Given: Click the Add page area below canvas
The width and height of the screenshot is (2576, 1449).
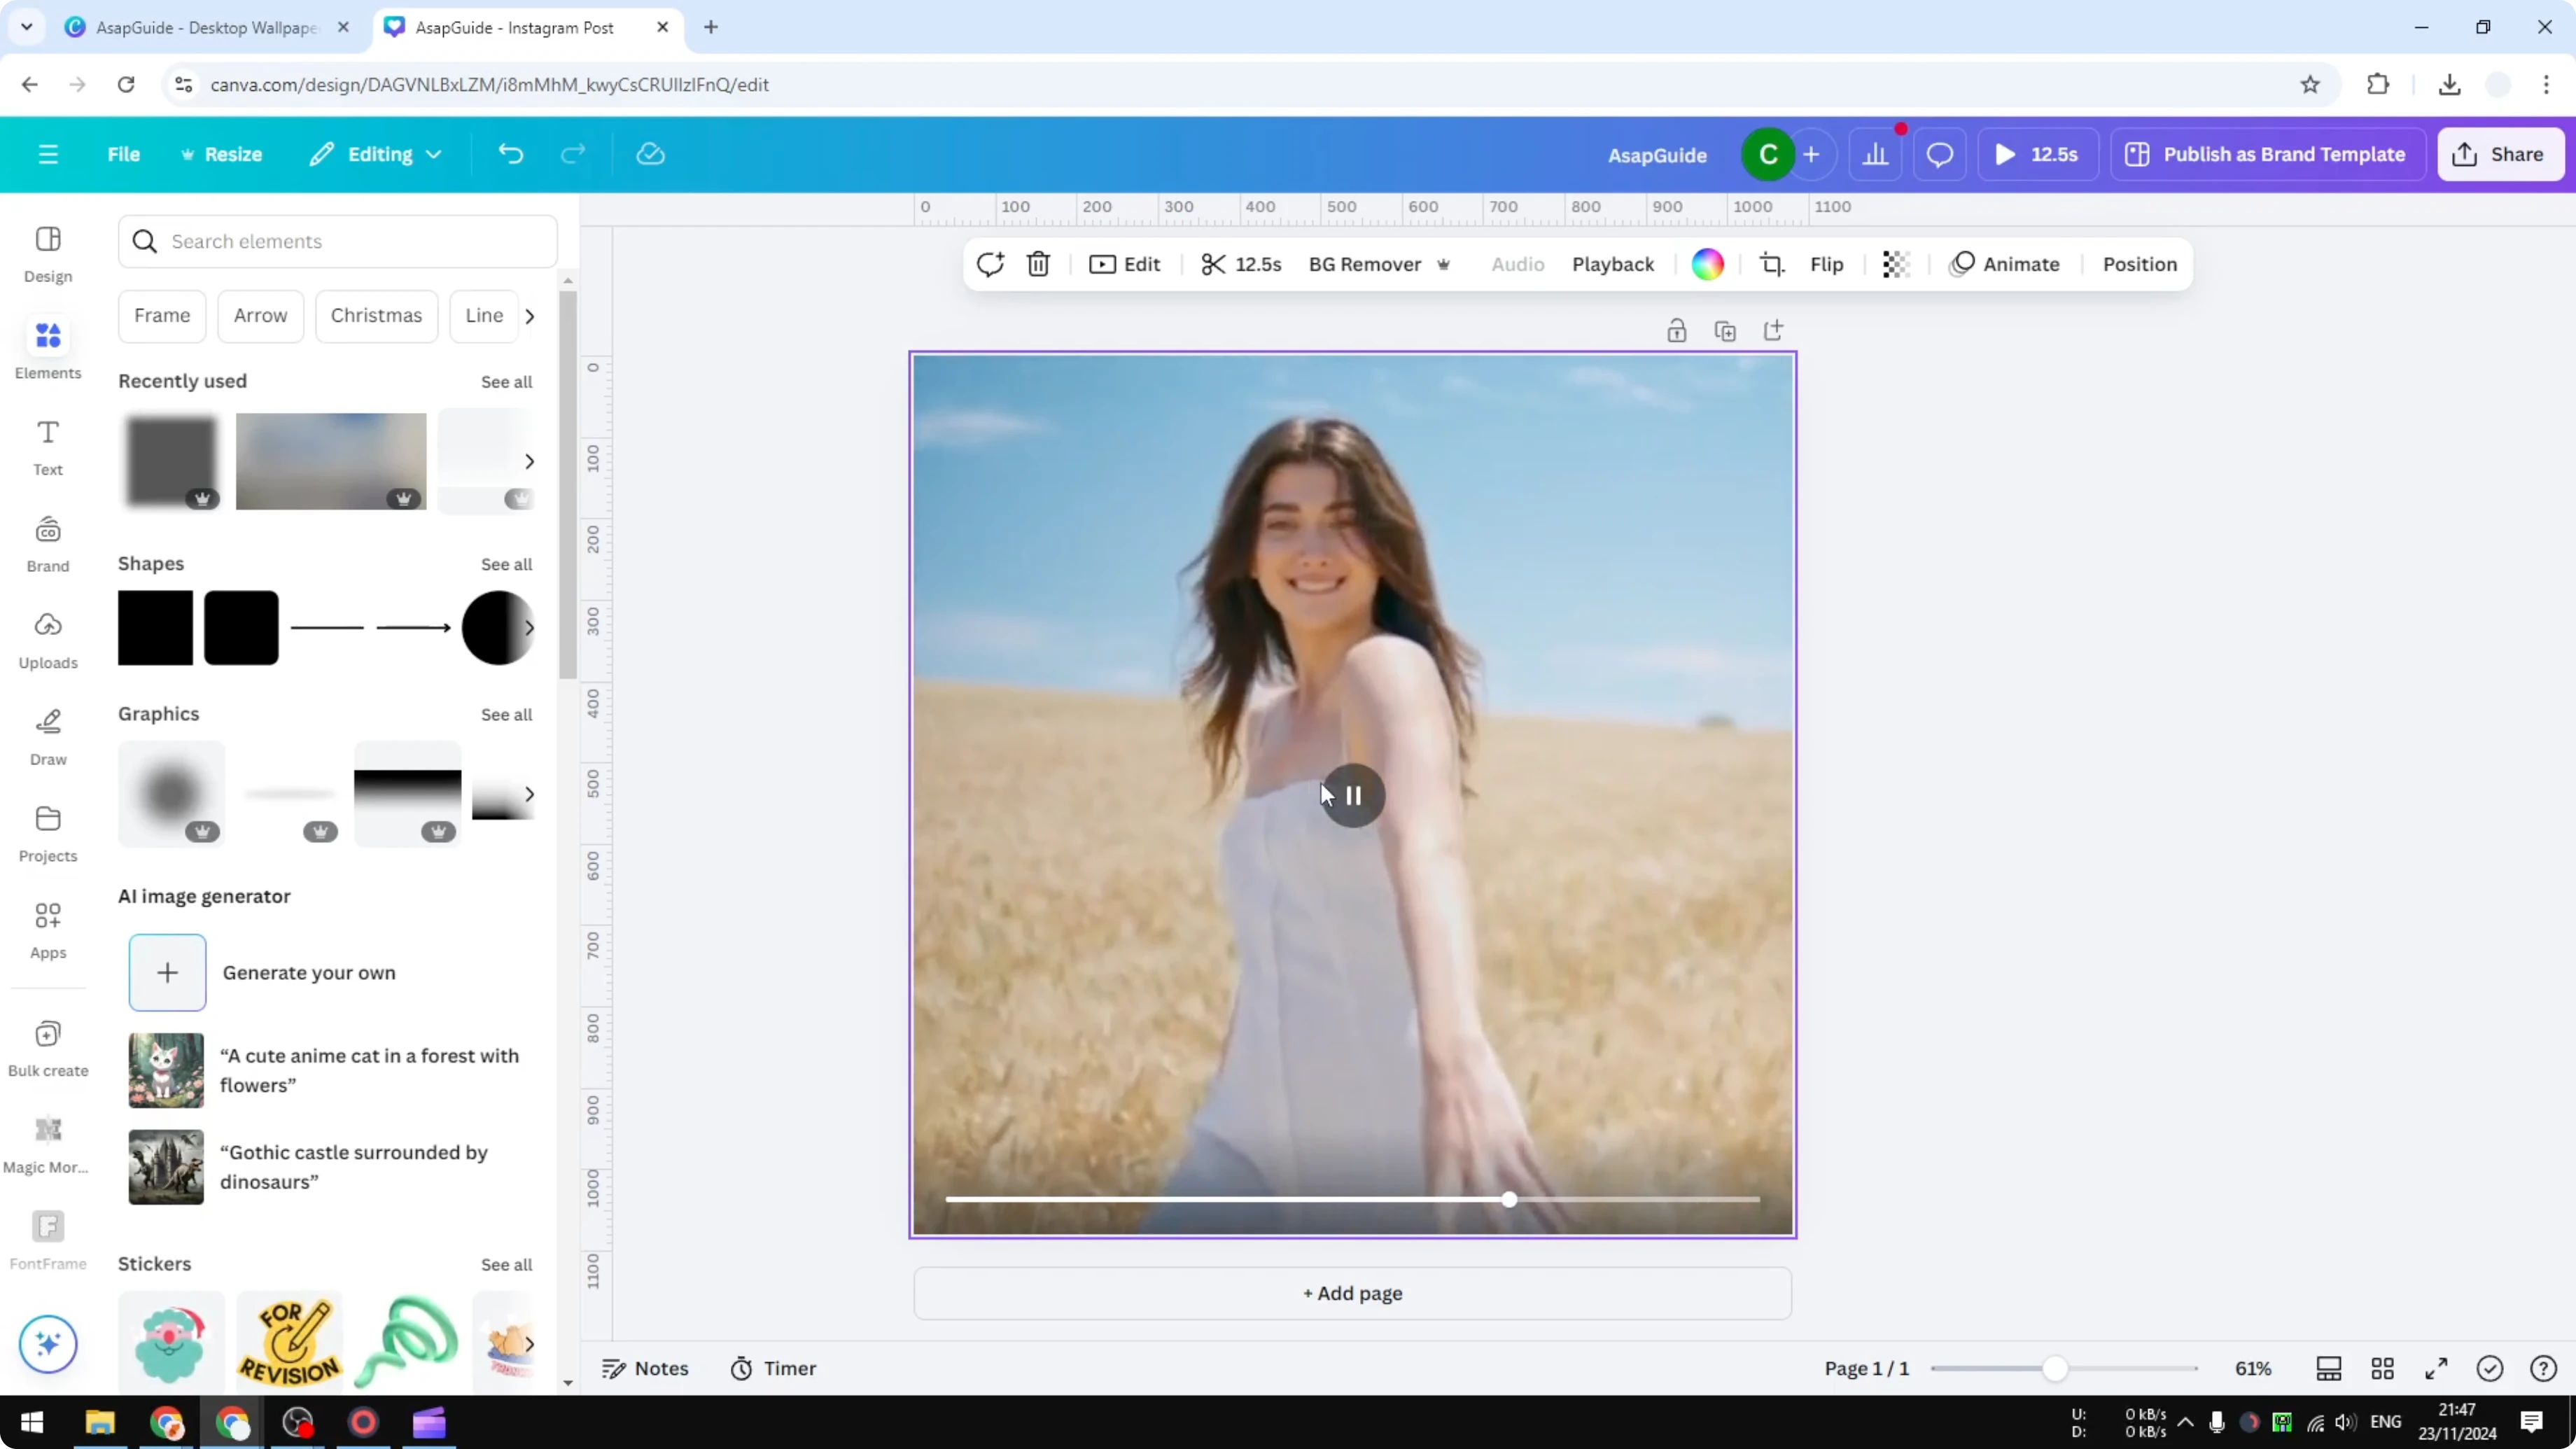Looking at the screenshot, I should [1352, 1292].
